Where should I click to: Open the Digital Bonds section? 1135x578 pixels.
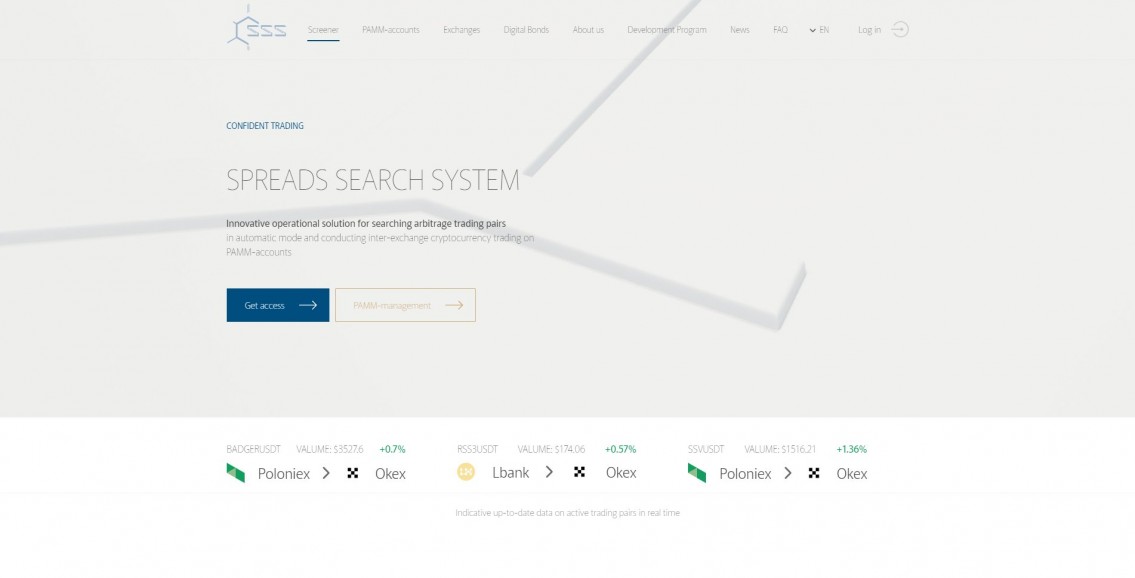coord(526,30)
